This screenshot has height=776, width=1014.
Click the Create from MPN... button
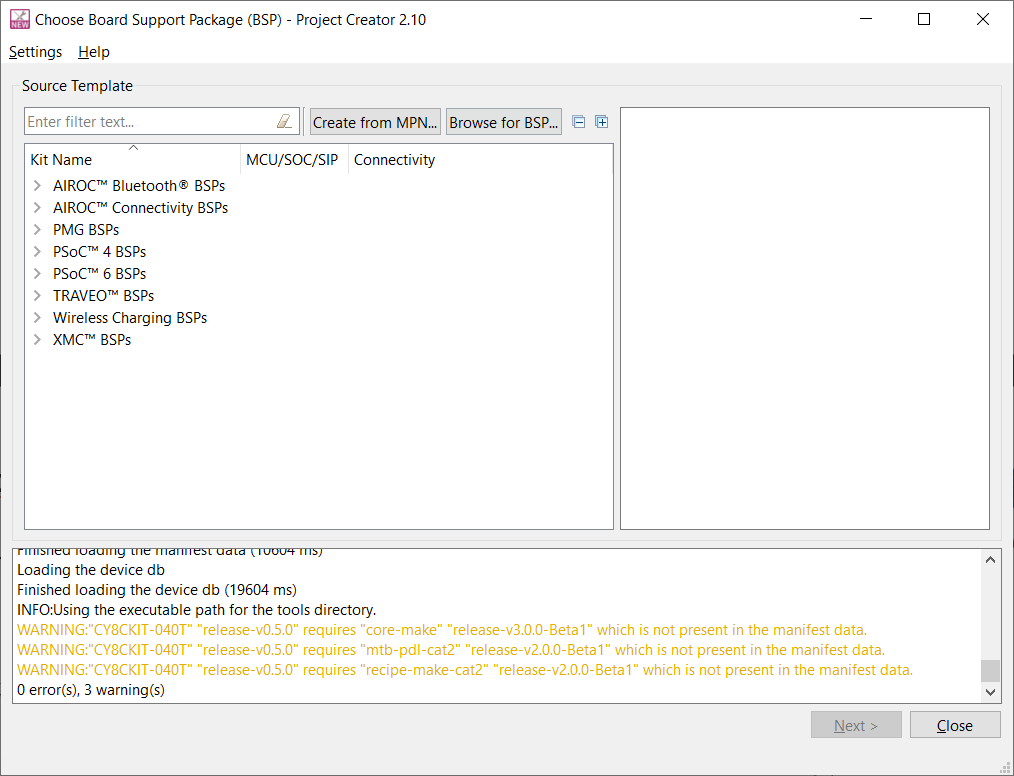375,122
